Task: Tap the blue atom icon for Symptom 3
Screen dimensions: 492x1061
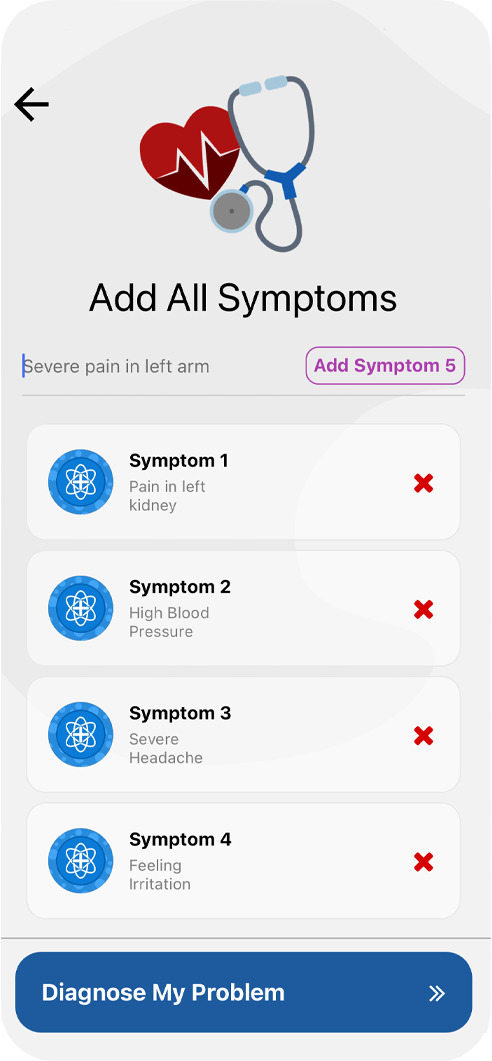Action: click(81, 735)
